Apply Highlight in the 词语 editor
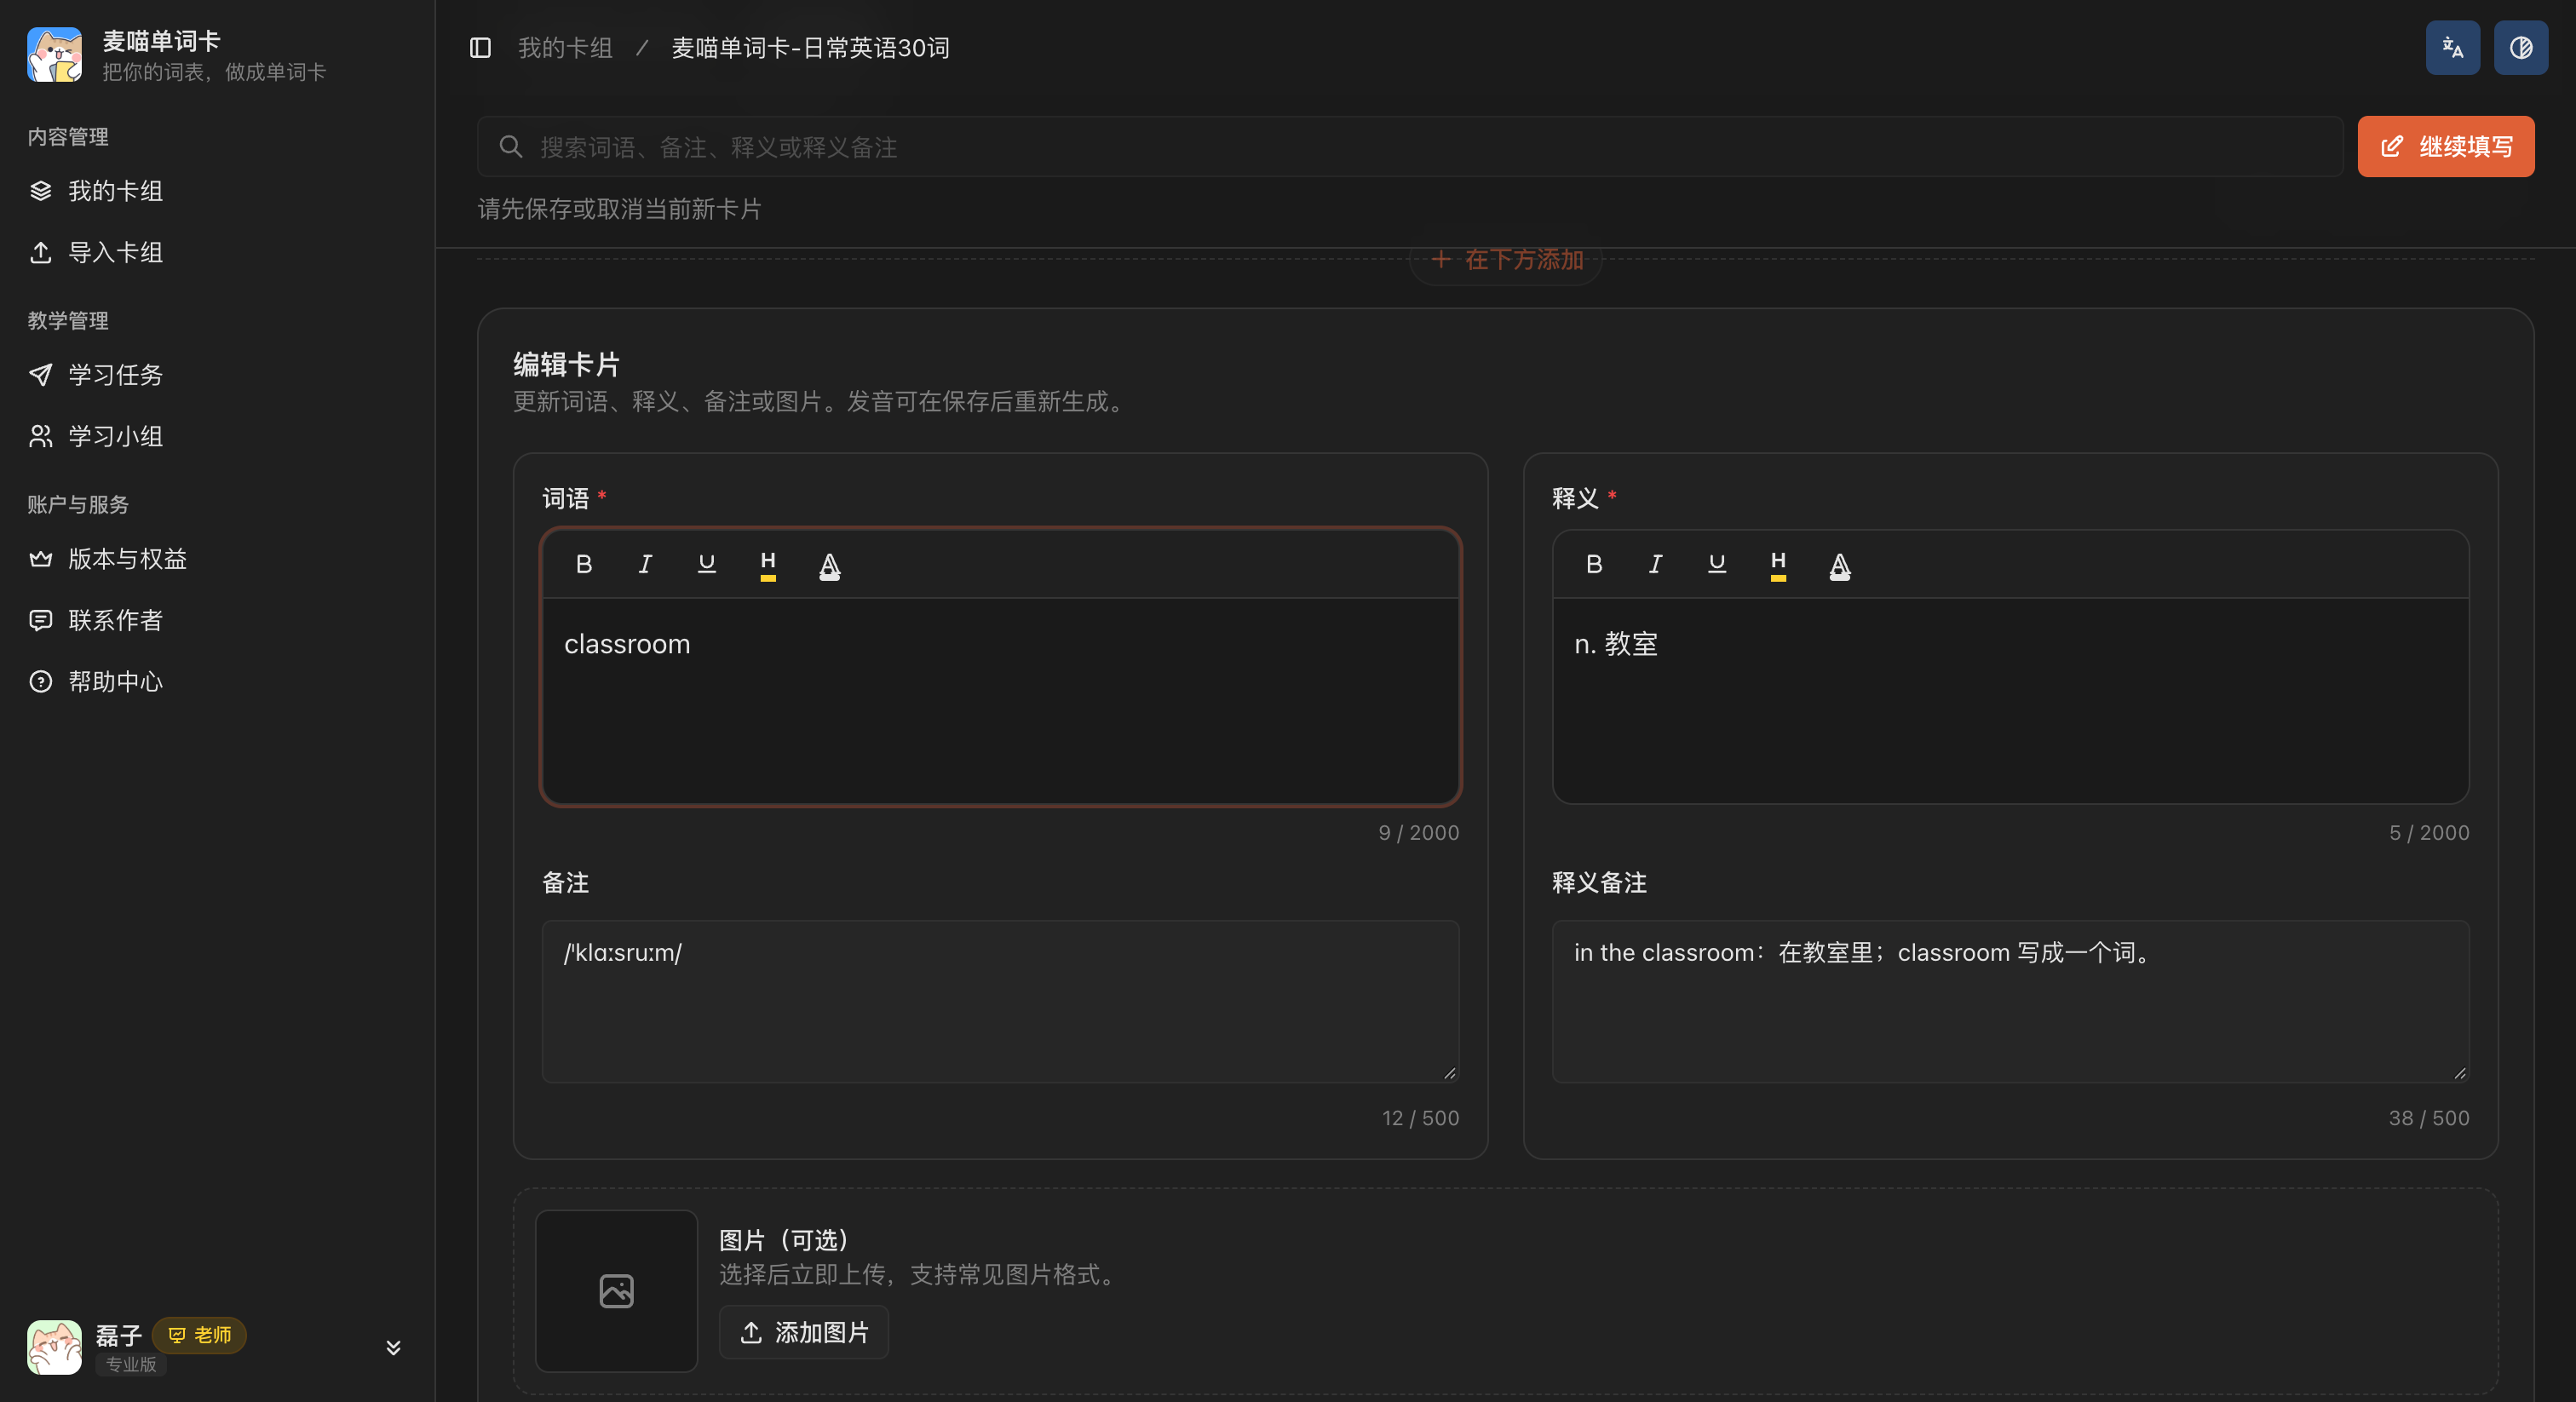The image size is (2576, 1402). 768,565
